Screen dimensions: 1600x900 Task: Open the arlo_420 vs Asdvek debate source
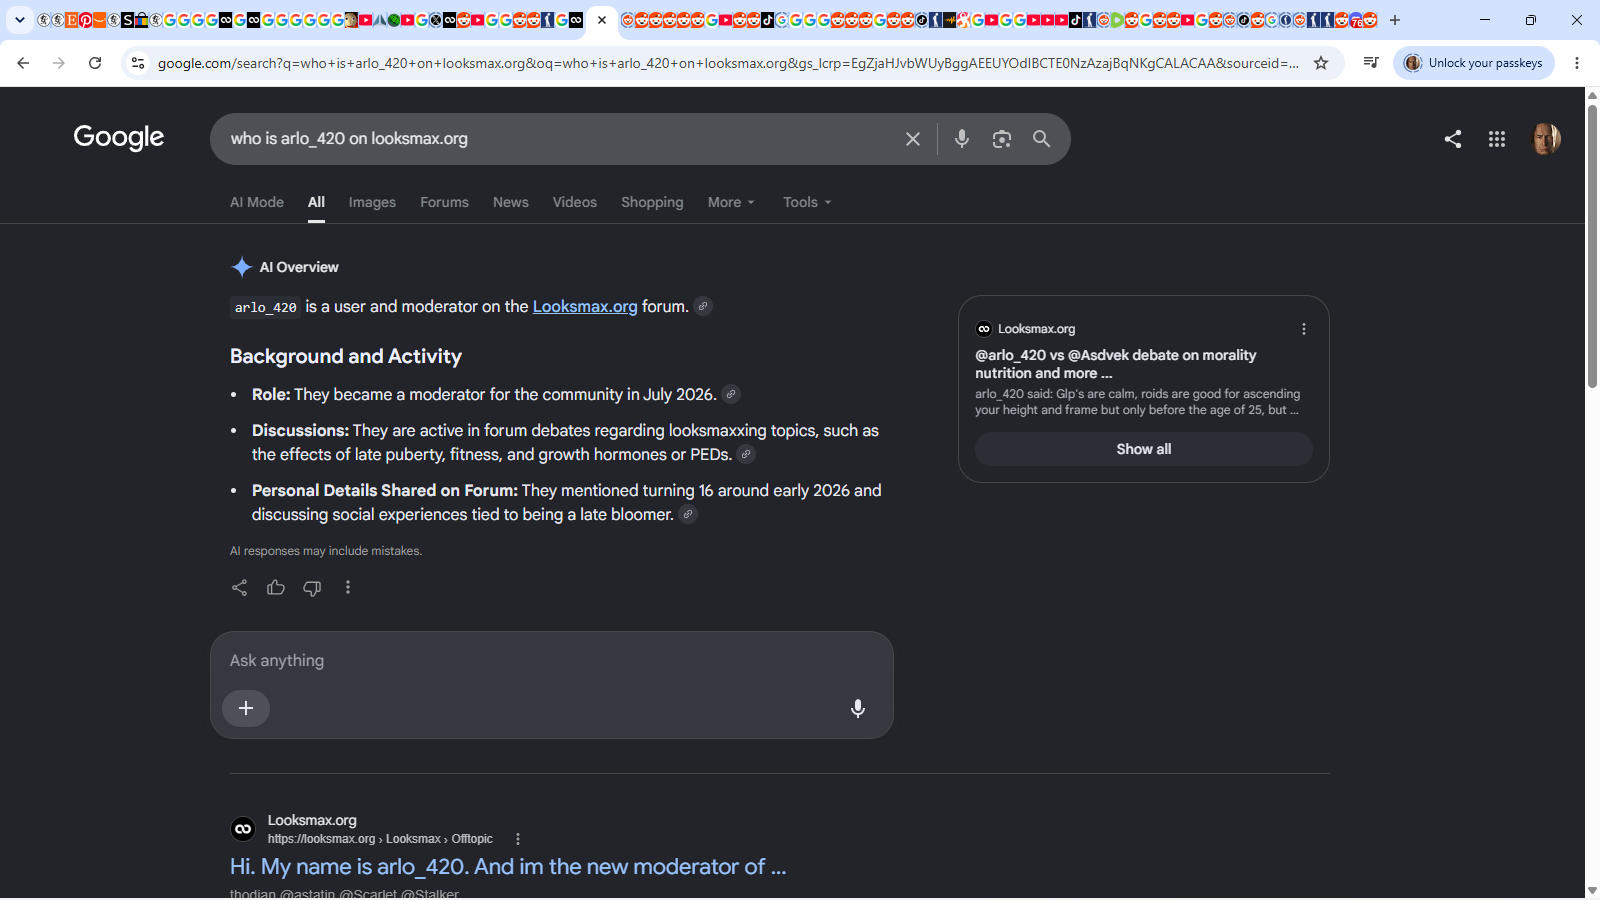click(1116, 364)
